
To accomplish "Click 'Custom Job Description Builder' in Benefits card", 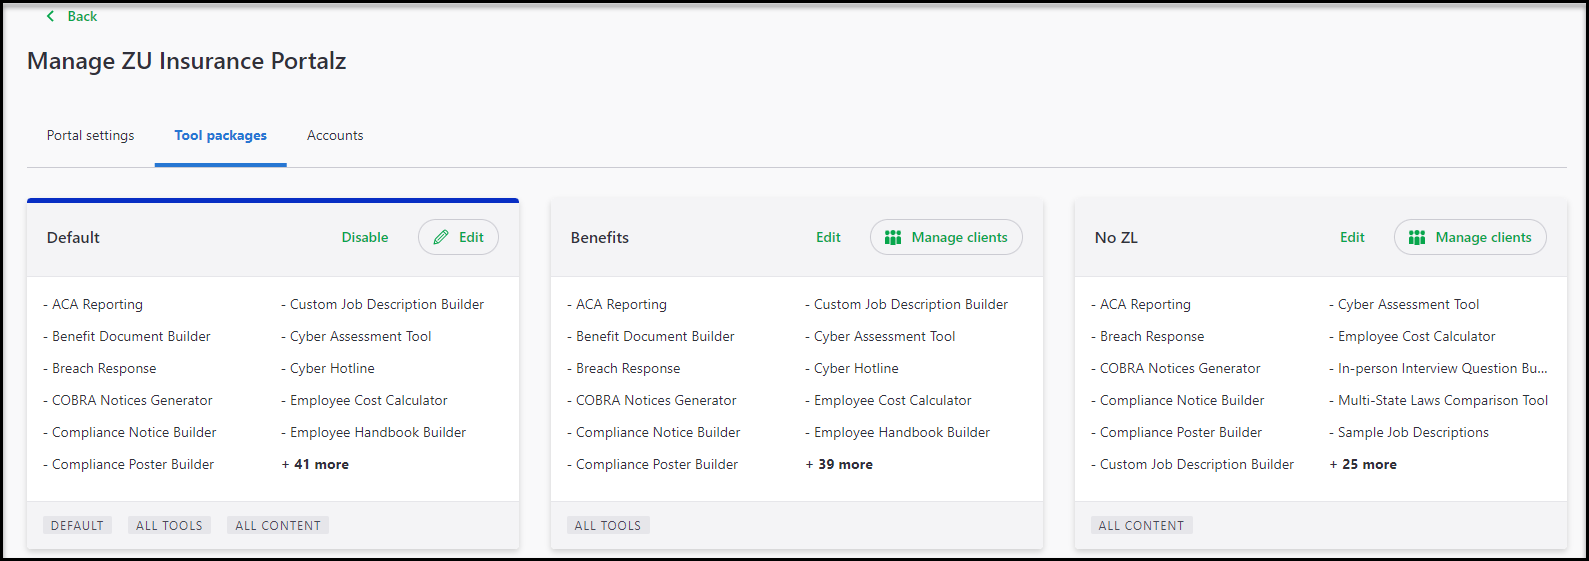I will (x=911, y=304).
